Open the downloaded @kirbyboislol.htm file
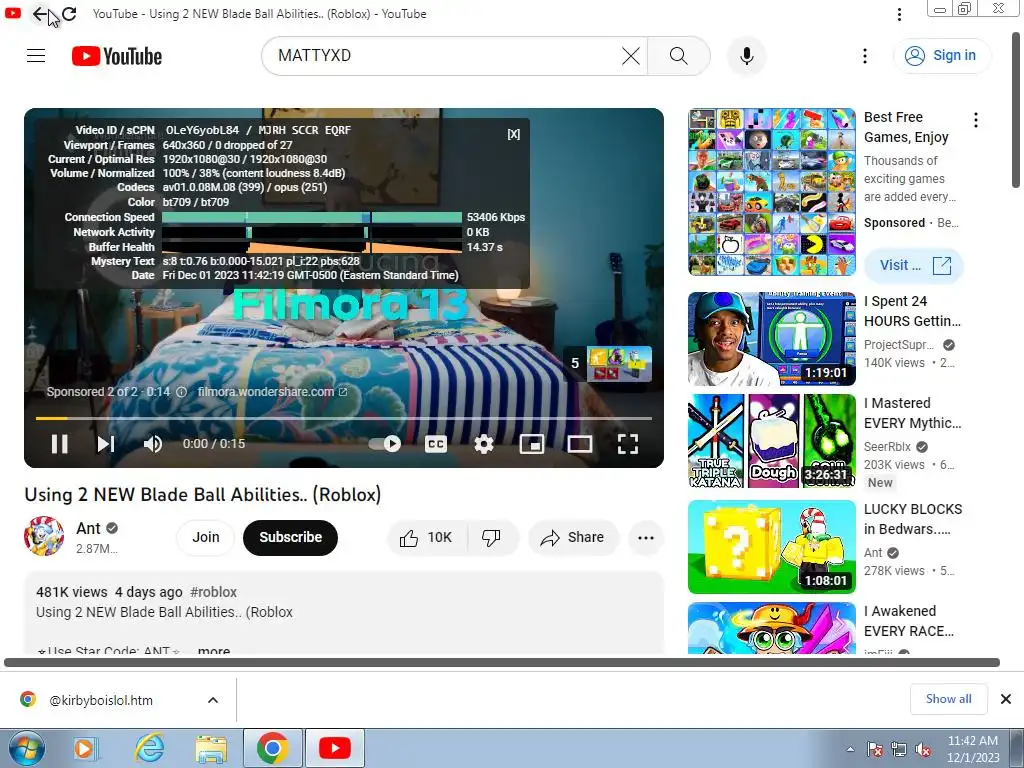This screenshot has height=768, width=1024. coord(101,700)
